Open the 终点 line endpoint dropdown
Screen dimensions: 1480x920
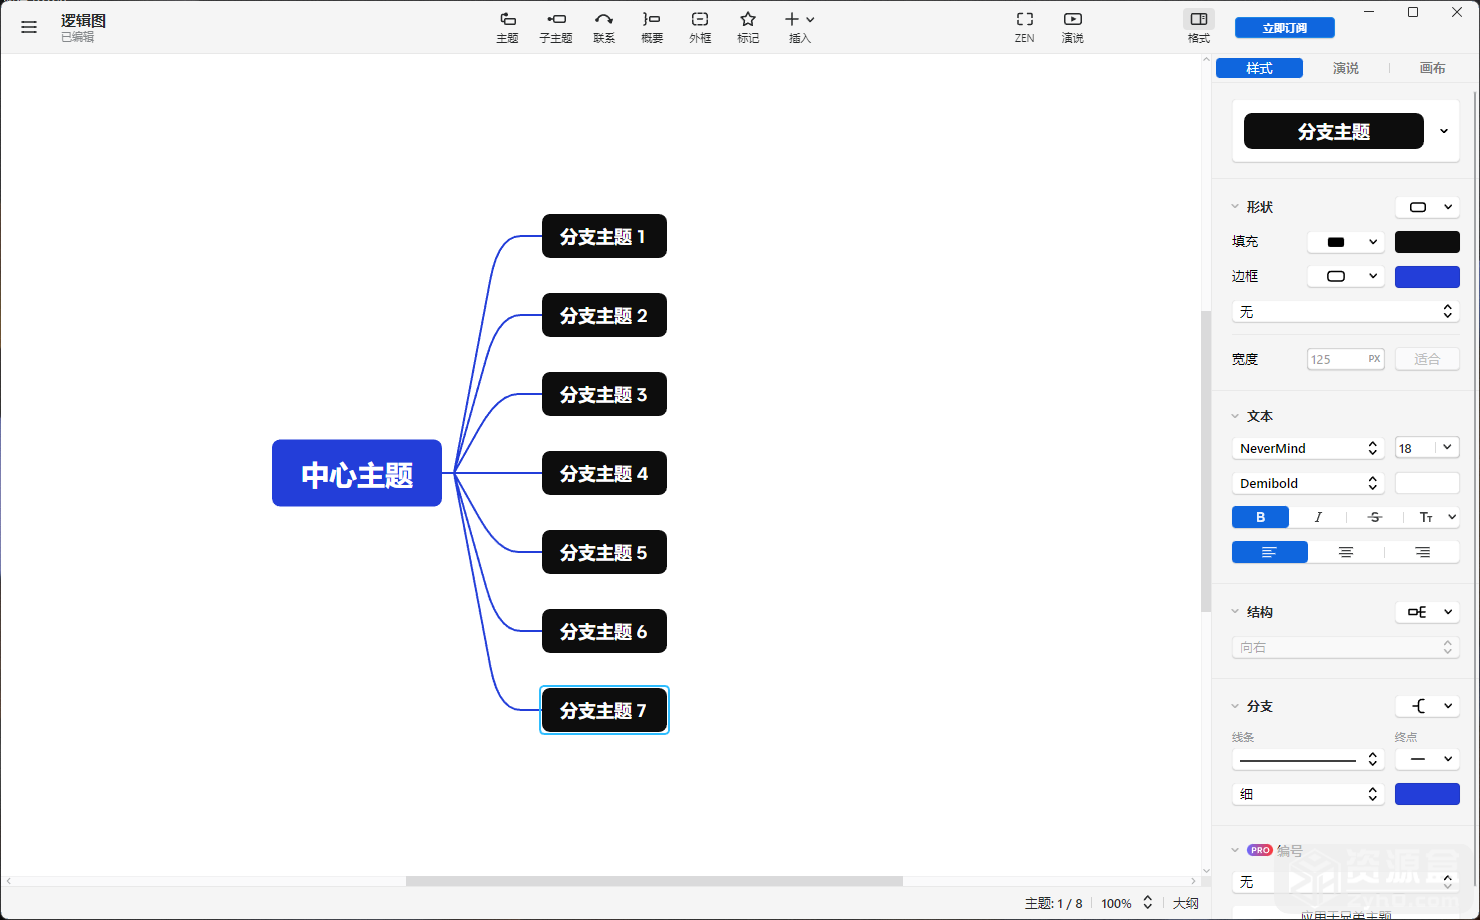[x=1427, y=760]
